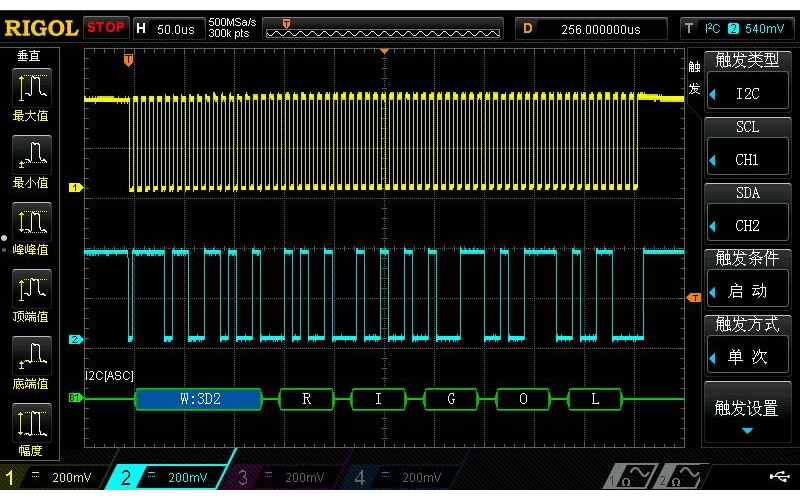The width and height of the screenshot is (800, 500).
Task: Click the source 1 waveform generator icon
Action: click(x=632, y=476)
